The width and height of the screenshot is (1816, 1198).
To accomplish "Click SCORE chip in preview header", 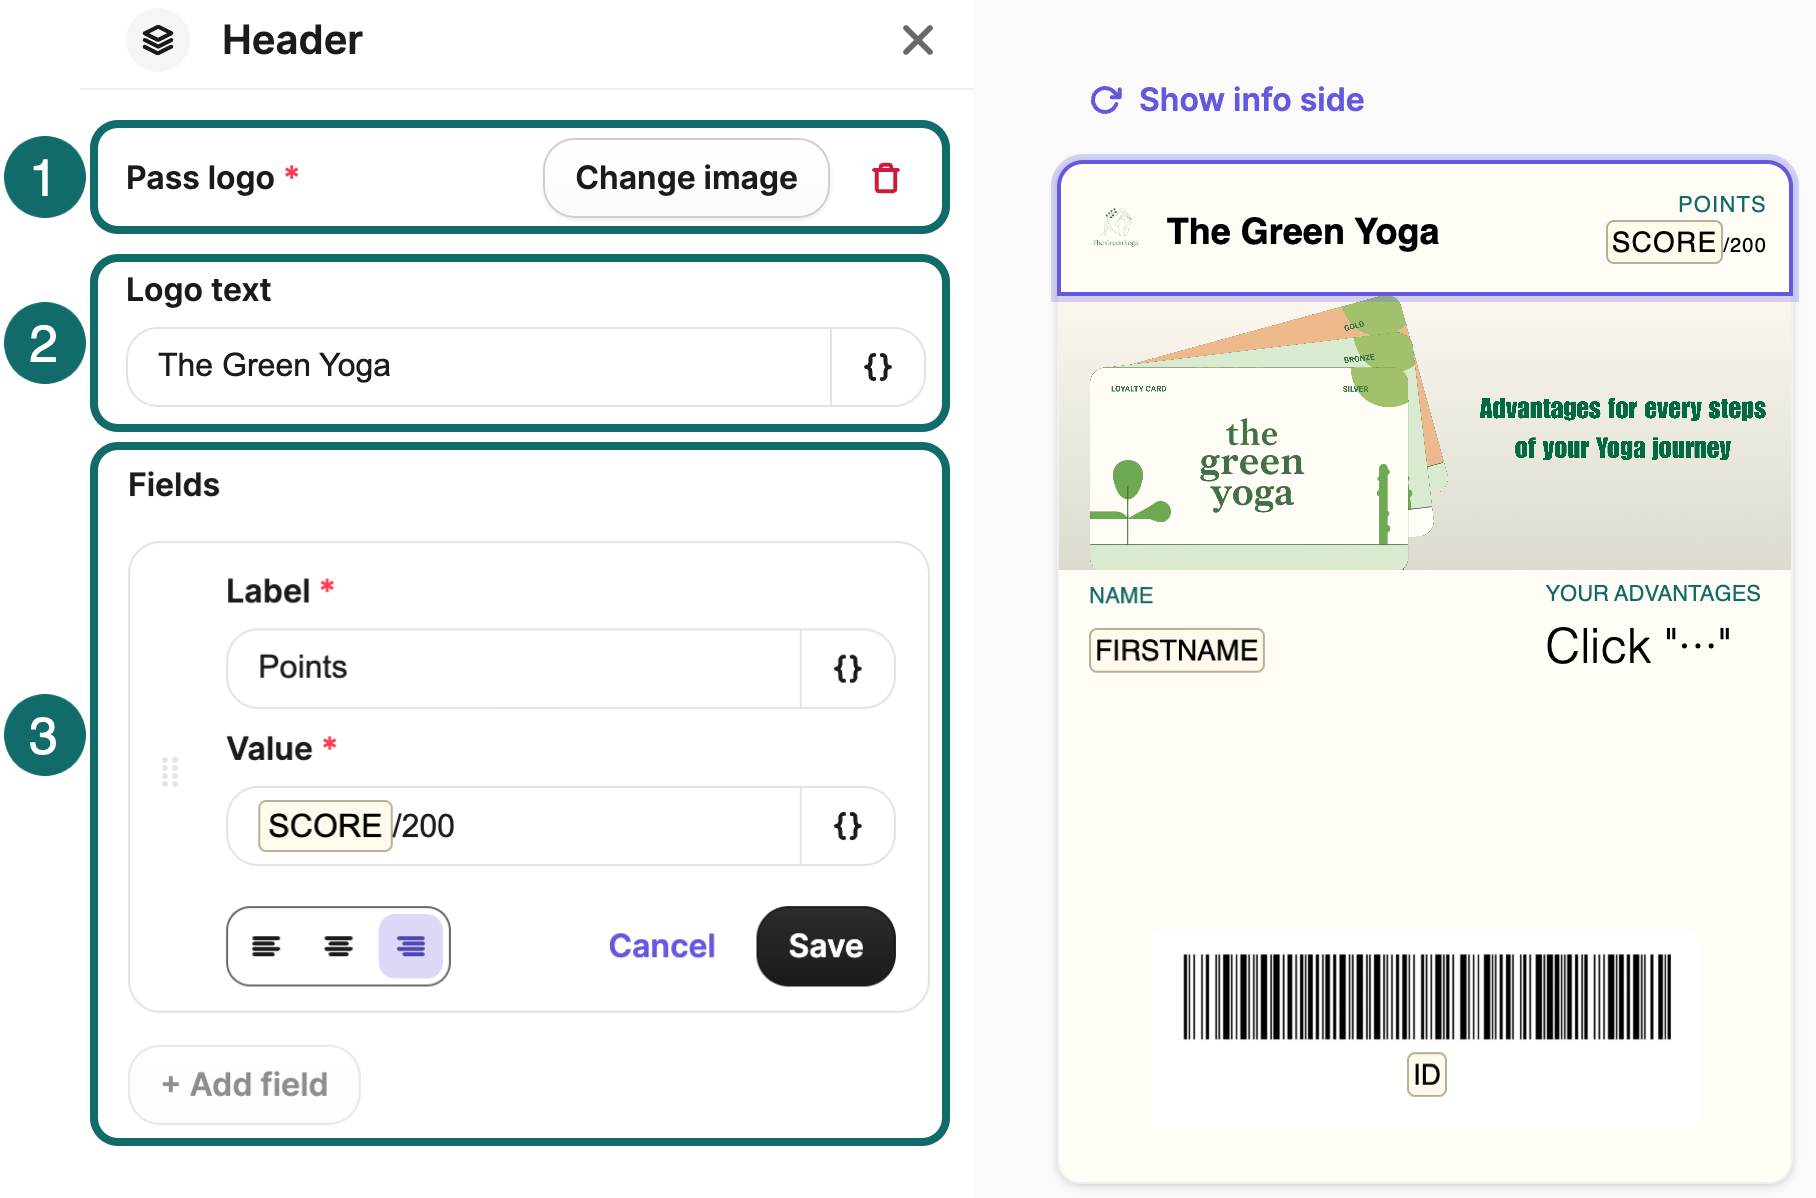I will click(x=1664, y=242).
